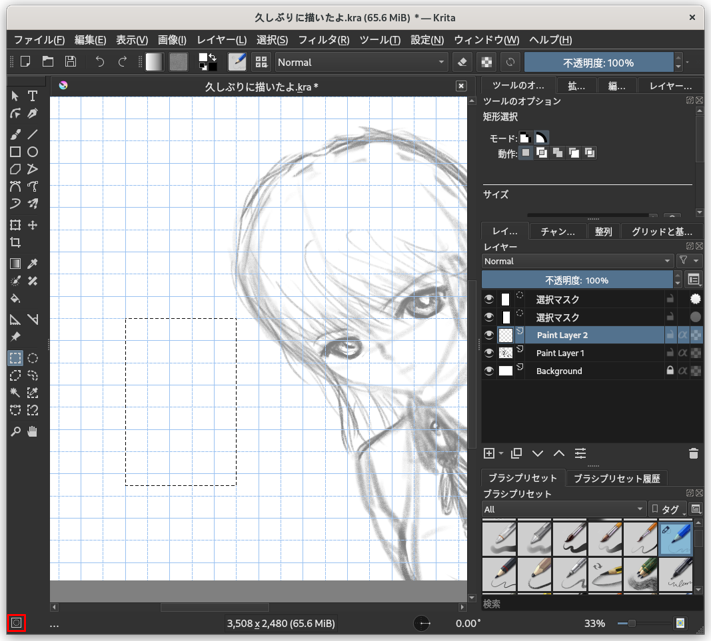This screenshot has height=641, width=711.
Task: Toggle preserve alpha in the toolbar
Action: click(x=487, y=62)
